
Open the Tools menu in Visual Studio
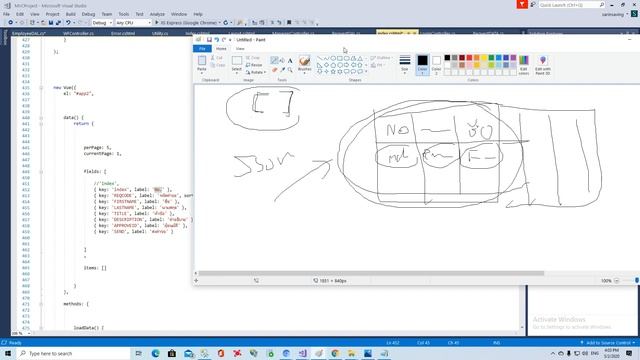click(x=123, y=14)
